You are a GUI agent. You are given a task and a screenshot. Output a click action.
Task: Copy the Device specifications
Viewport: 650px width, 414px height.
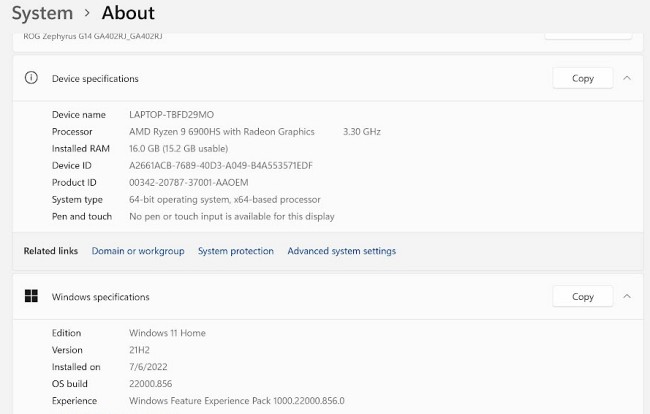[582, 78]
